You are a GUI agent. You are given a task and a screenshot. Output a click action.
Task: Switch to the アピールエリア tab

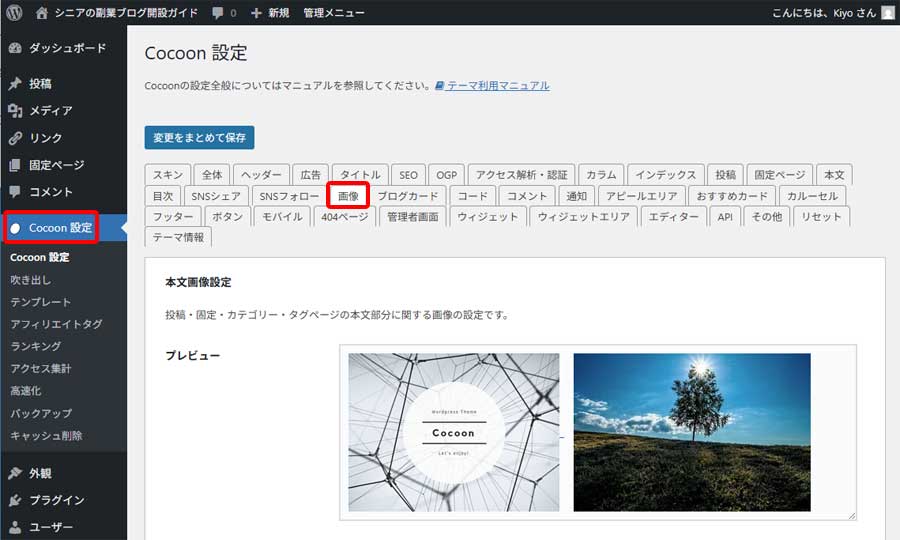pyautogui.click(x=642, y=196)
